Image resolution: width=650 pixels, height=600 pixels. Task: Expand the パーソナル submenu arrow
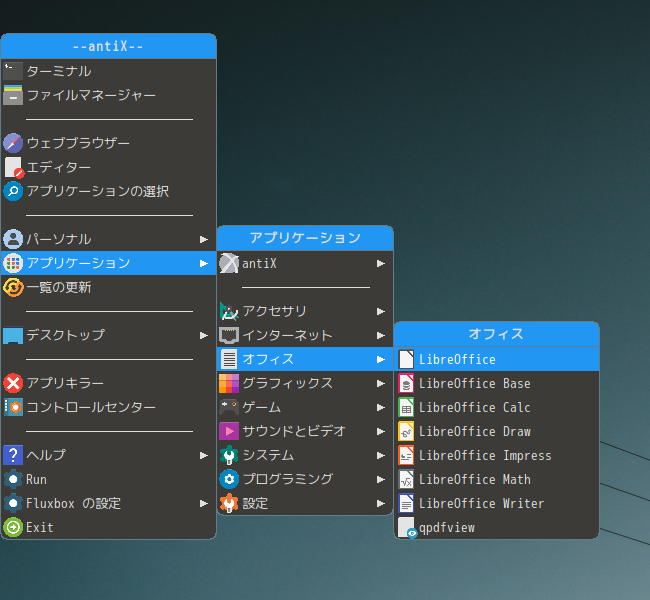204,239
